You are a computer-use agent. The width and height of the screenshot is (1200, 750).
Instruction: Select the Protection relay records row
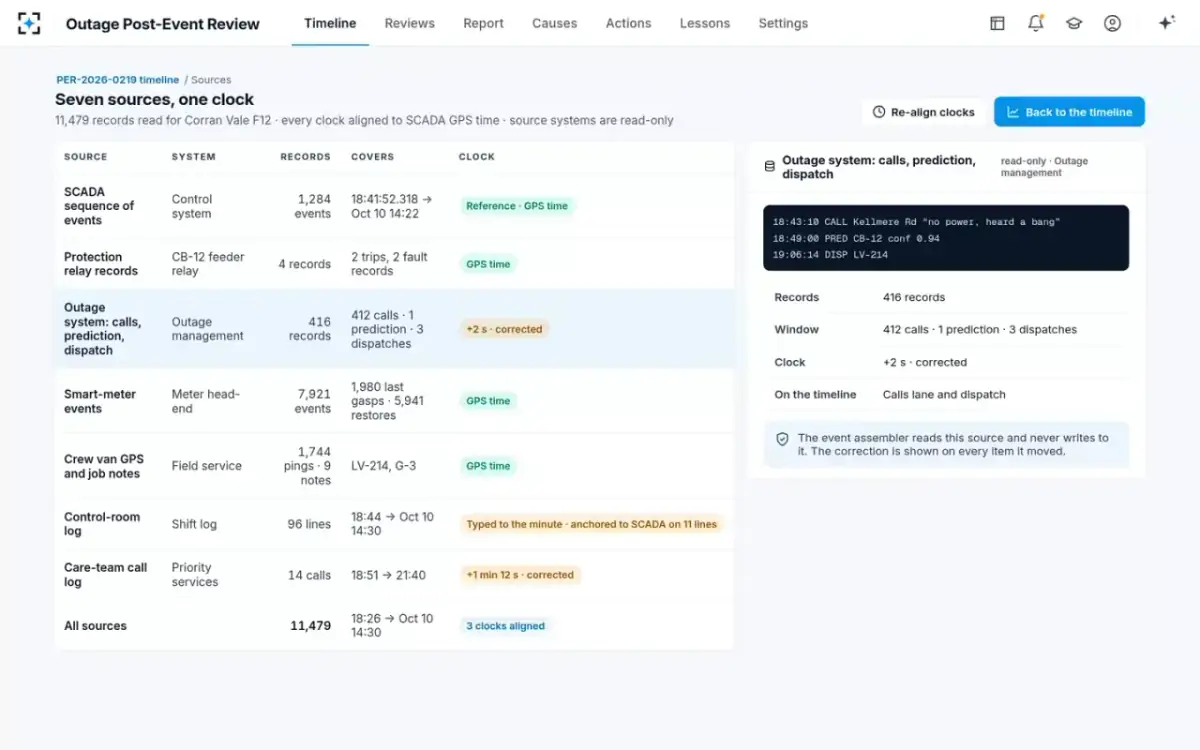[394, 264]
